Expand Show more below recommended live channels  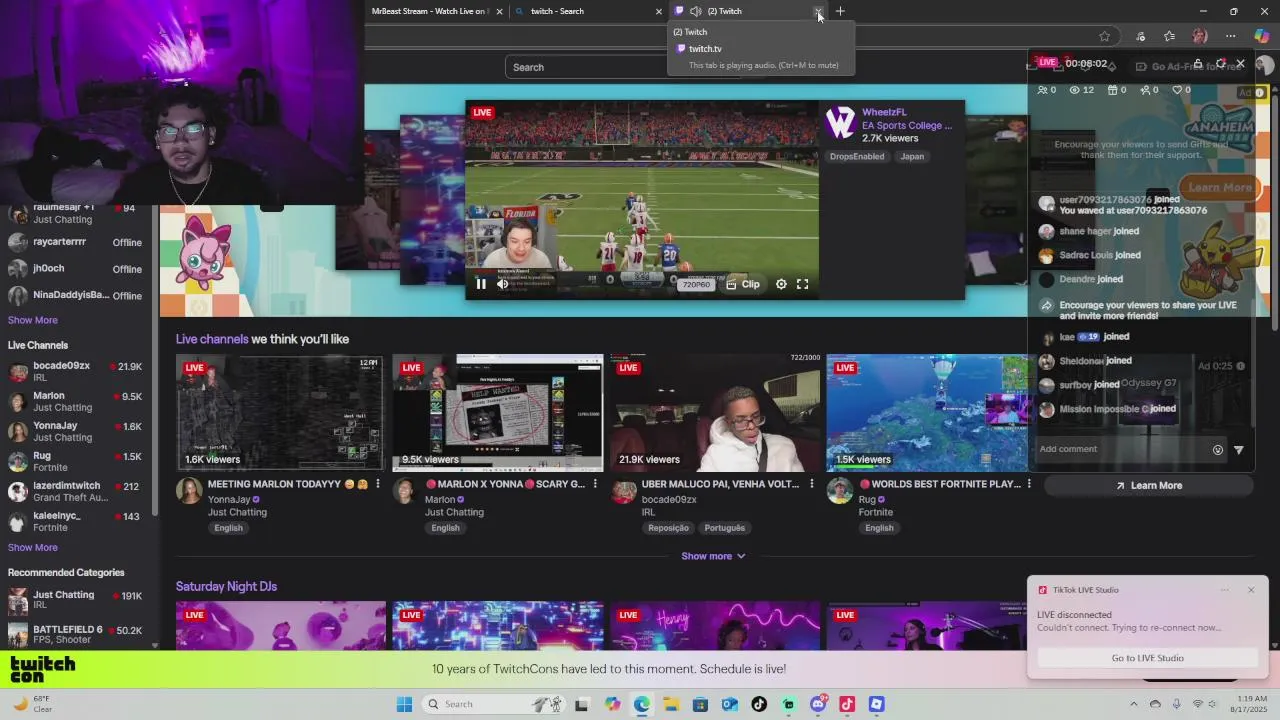[713, 556]
